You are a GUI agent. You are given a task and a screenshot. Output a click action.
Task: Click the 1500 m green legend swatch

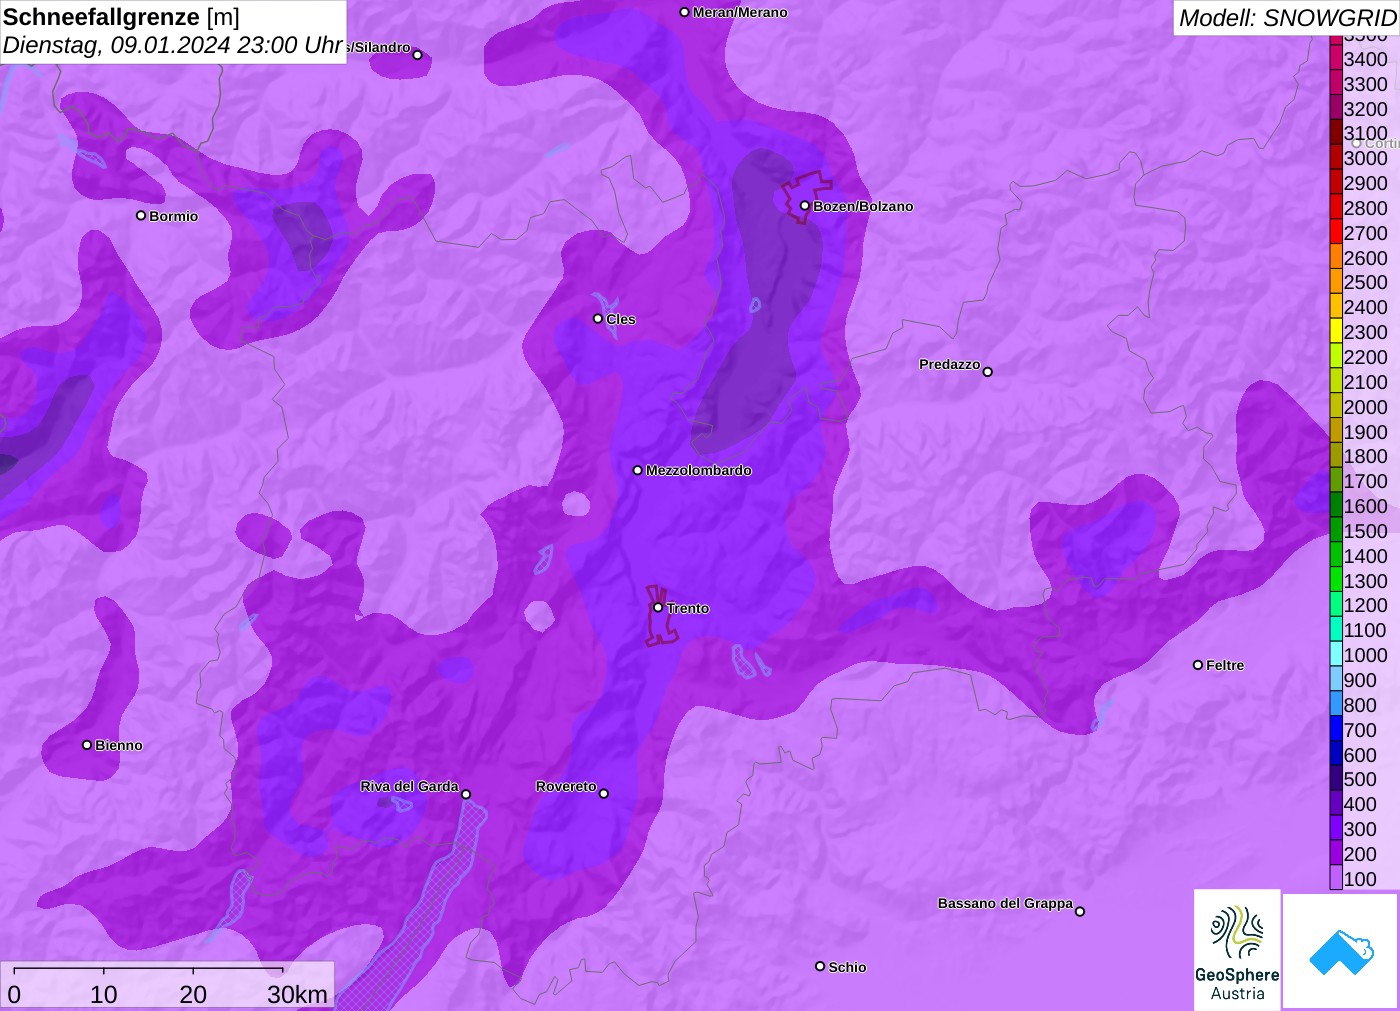pyautogui.click(x=1336, y=531)
